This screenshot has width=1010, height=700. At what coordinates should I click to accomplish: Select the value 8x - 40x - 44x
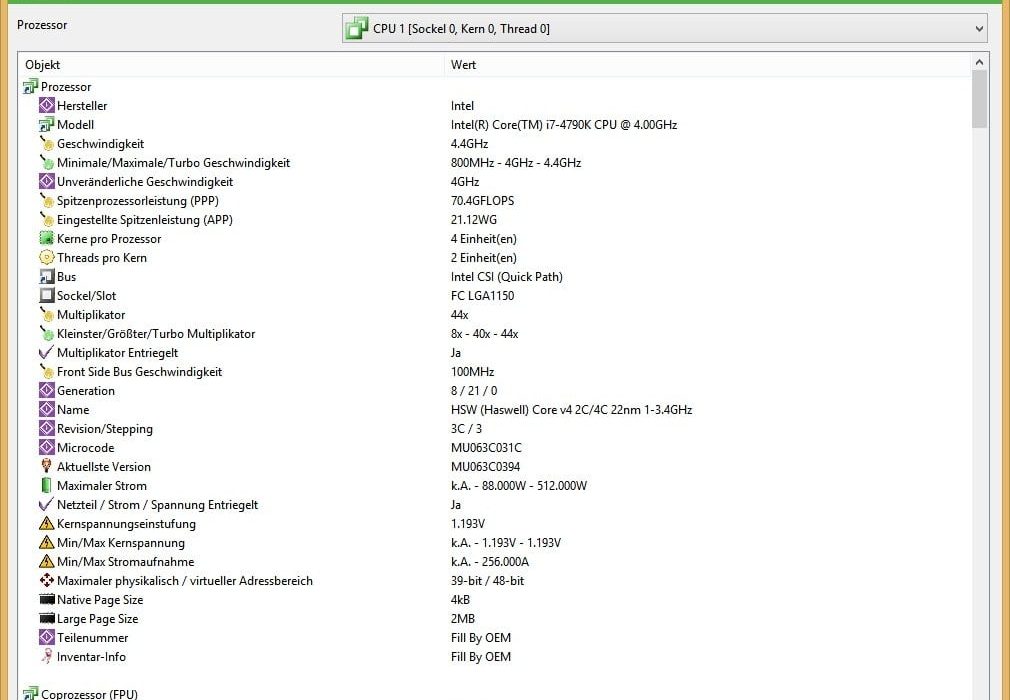(x=484, y=333)
